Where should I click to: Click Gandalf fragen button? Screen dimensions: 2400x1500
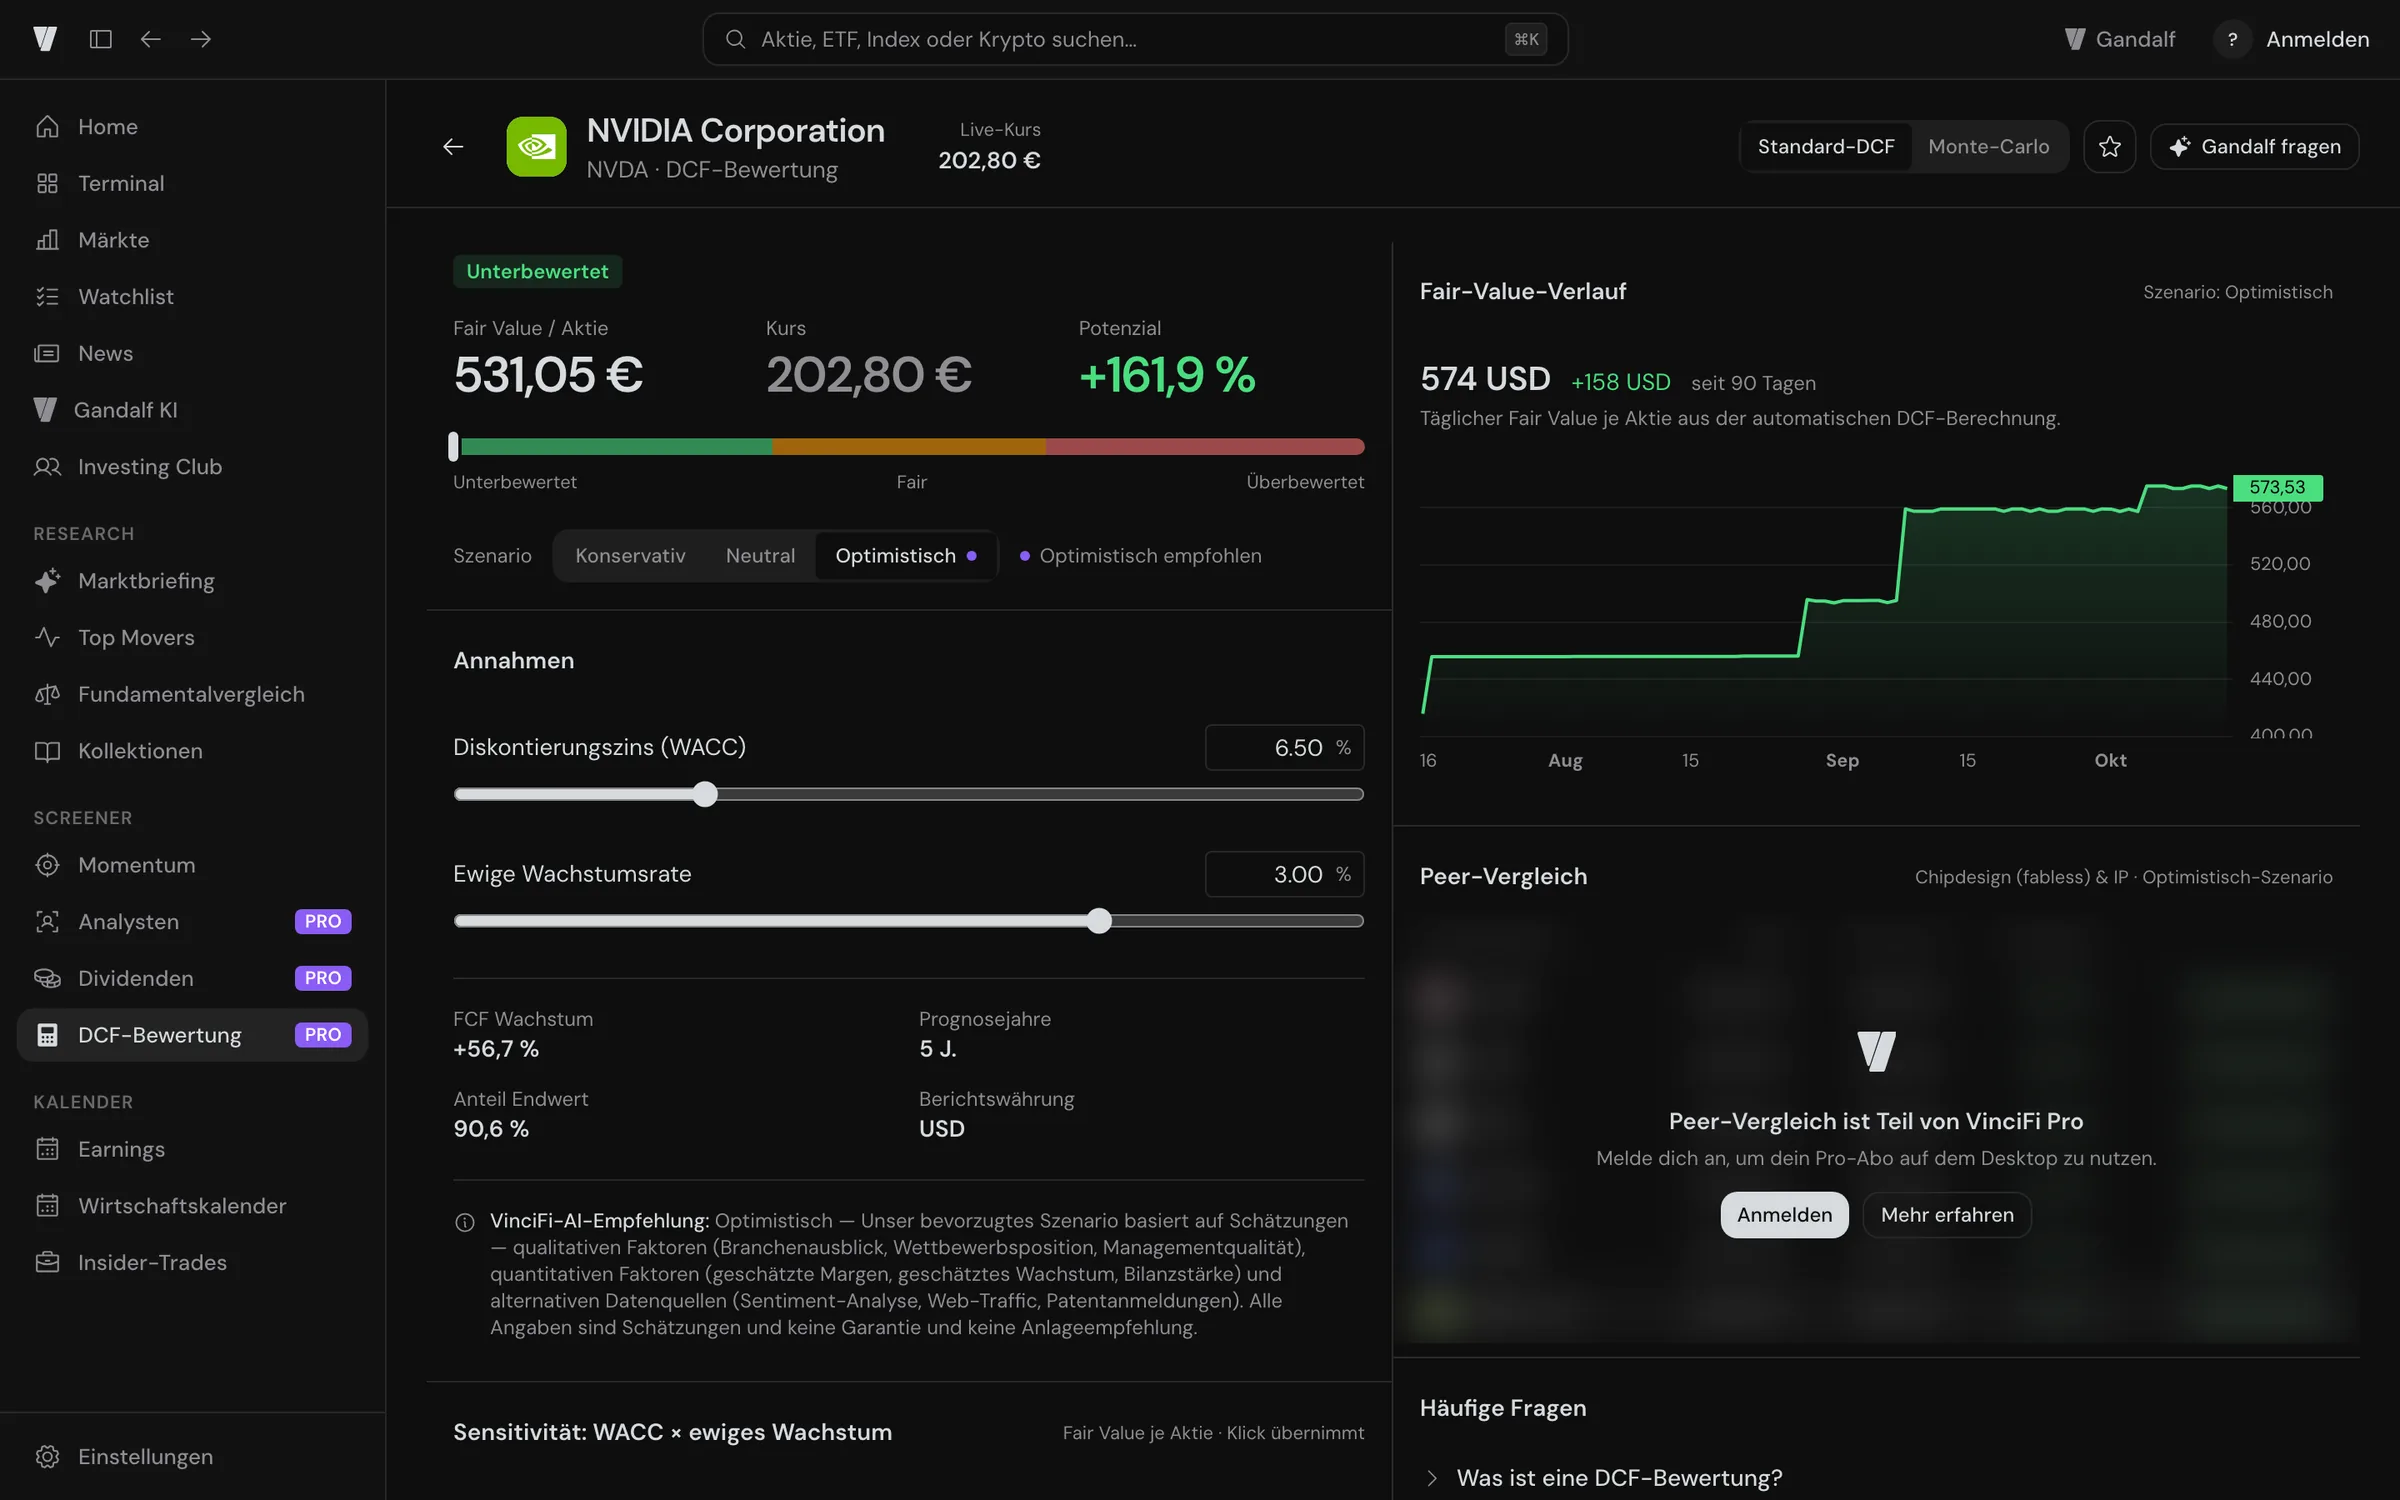[x=2255, y=147]
